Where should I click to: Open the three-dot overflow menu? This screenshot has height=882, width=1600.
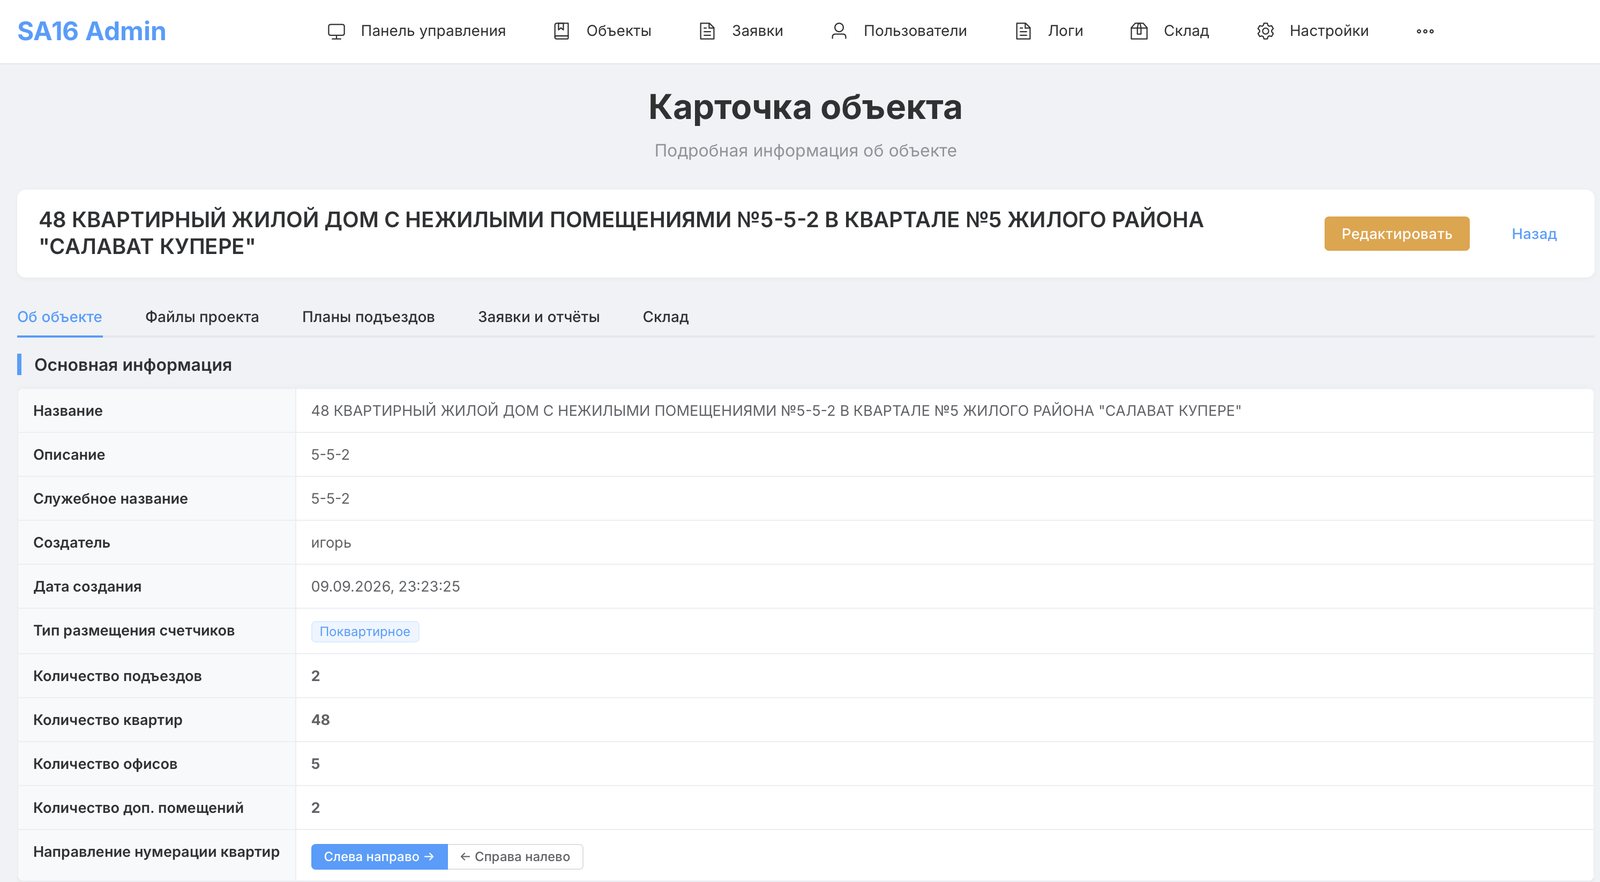(x=1425, y=31)
